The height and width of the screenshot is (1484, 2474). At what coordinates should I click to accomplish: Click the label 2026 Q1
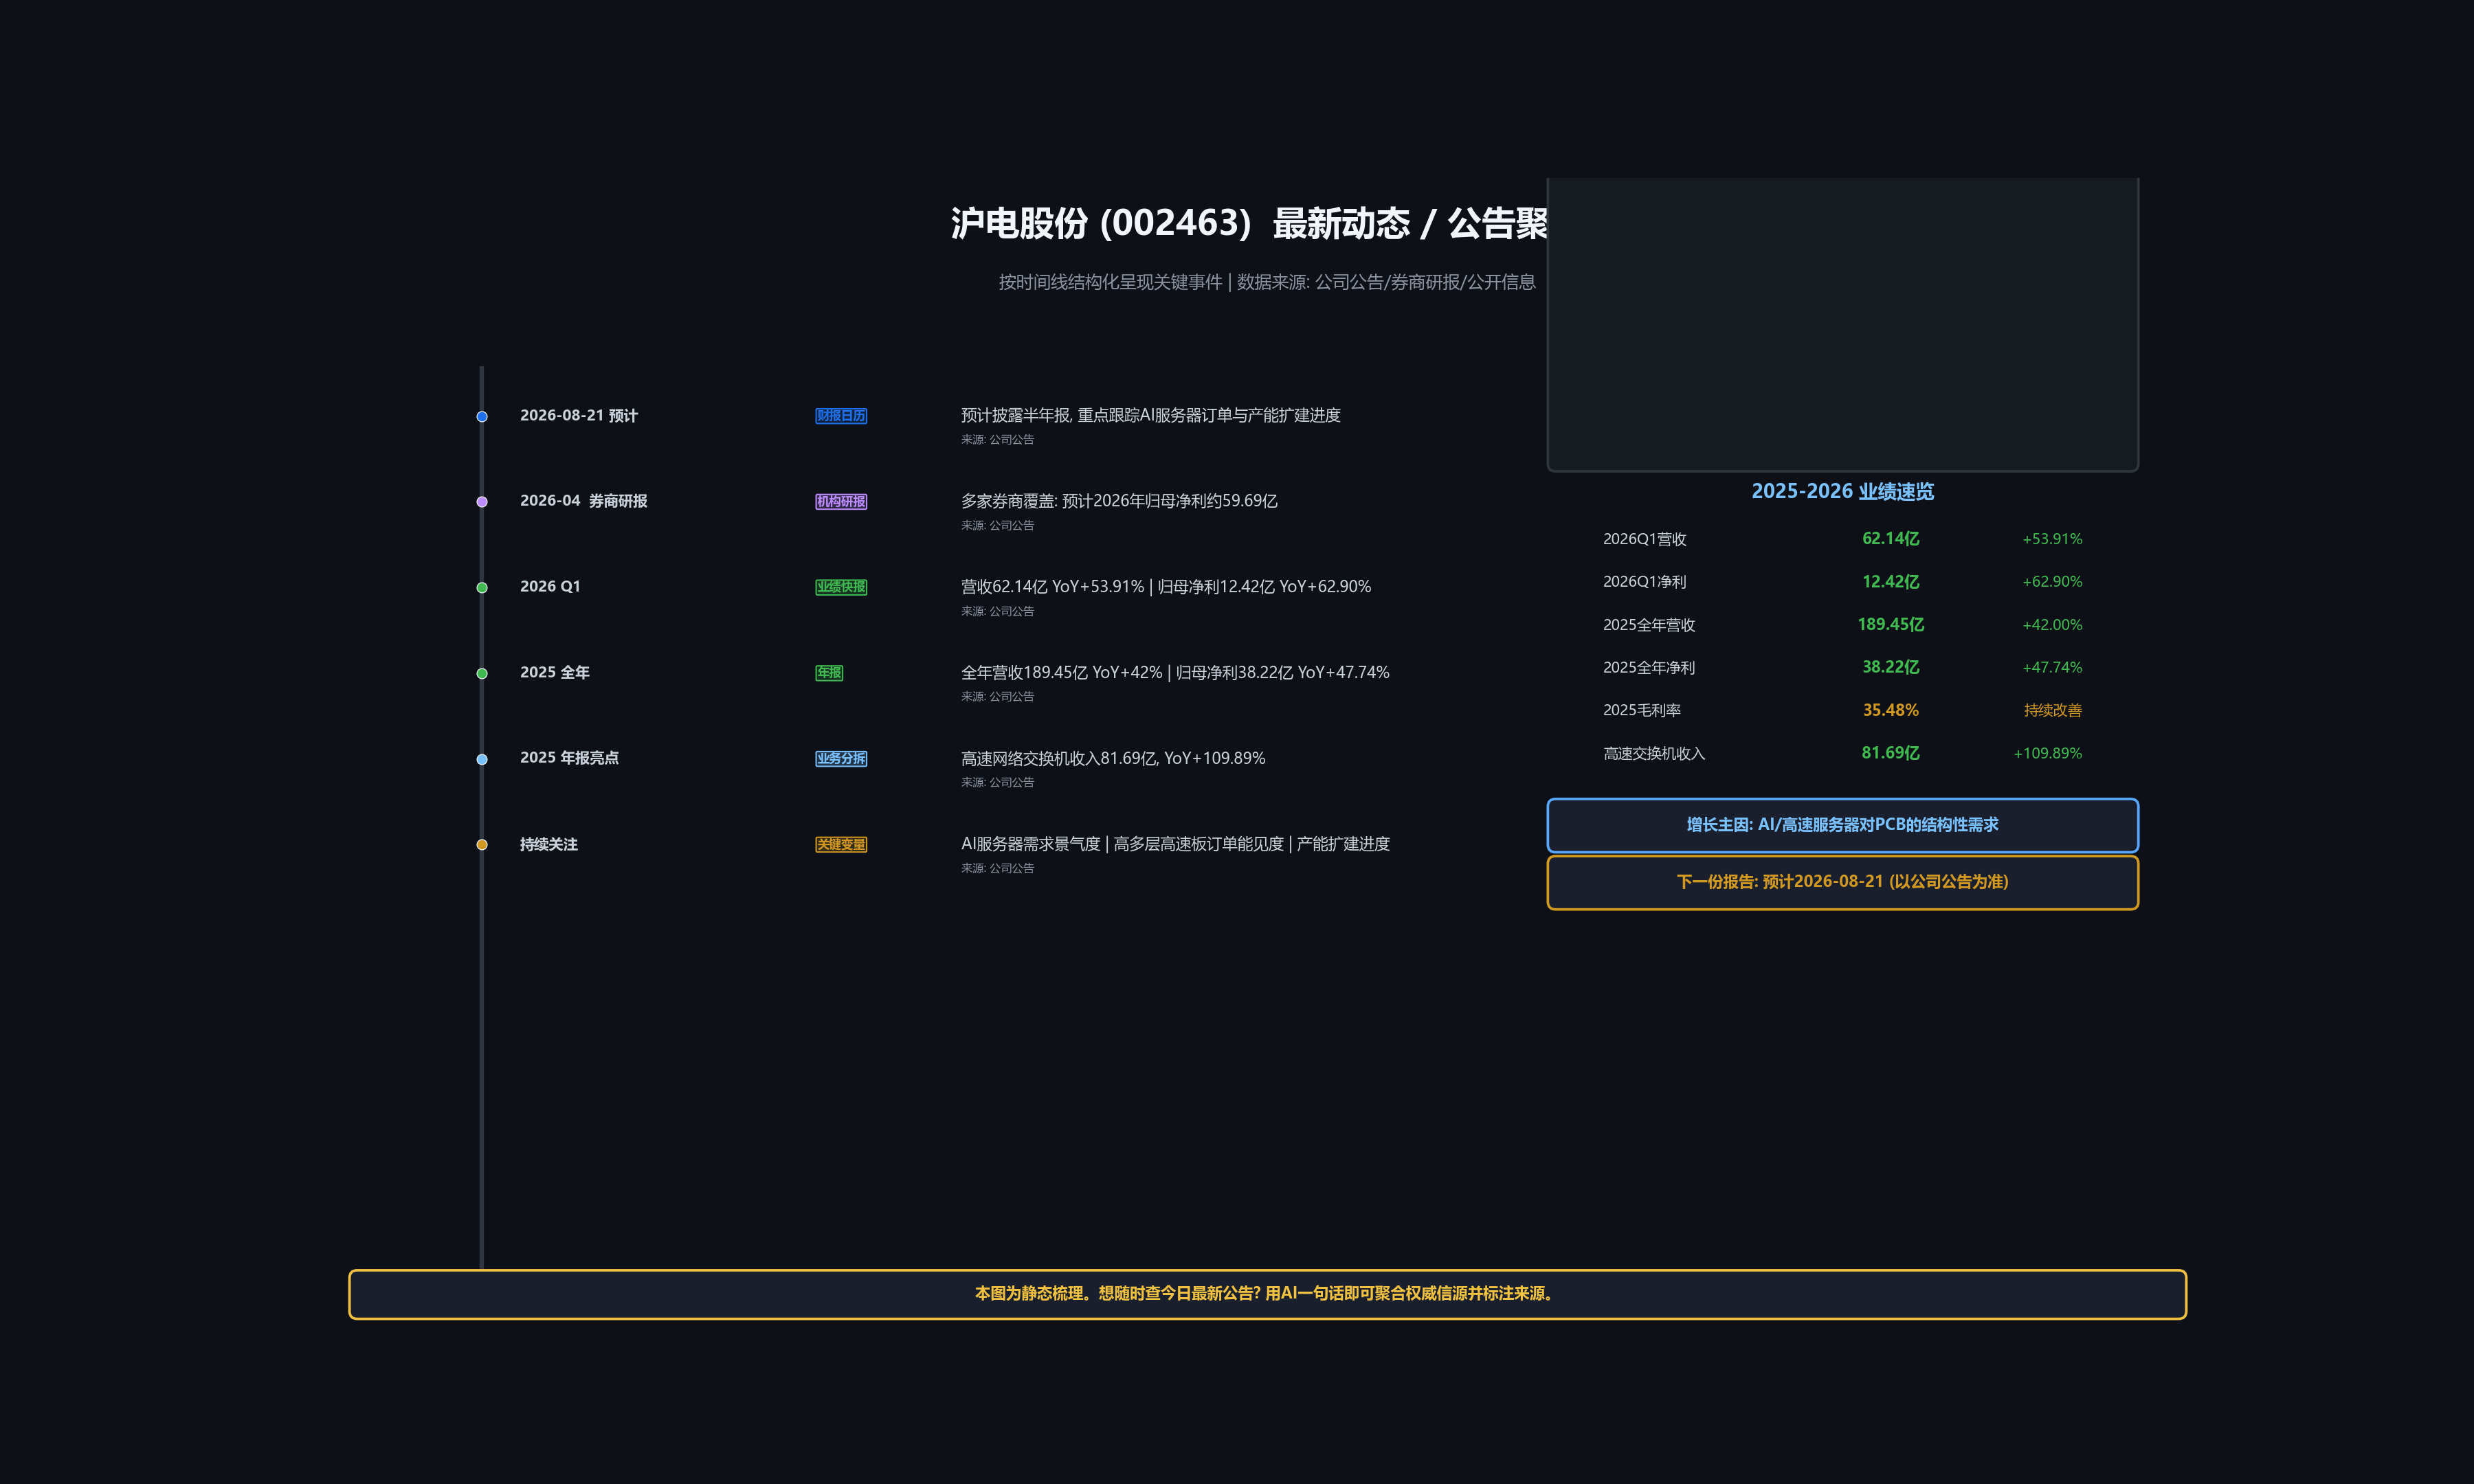coord(550,587)
